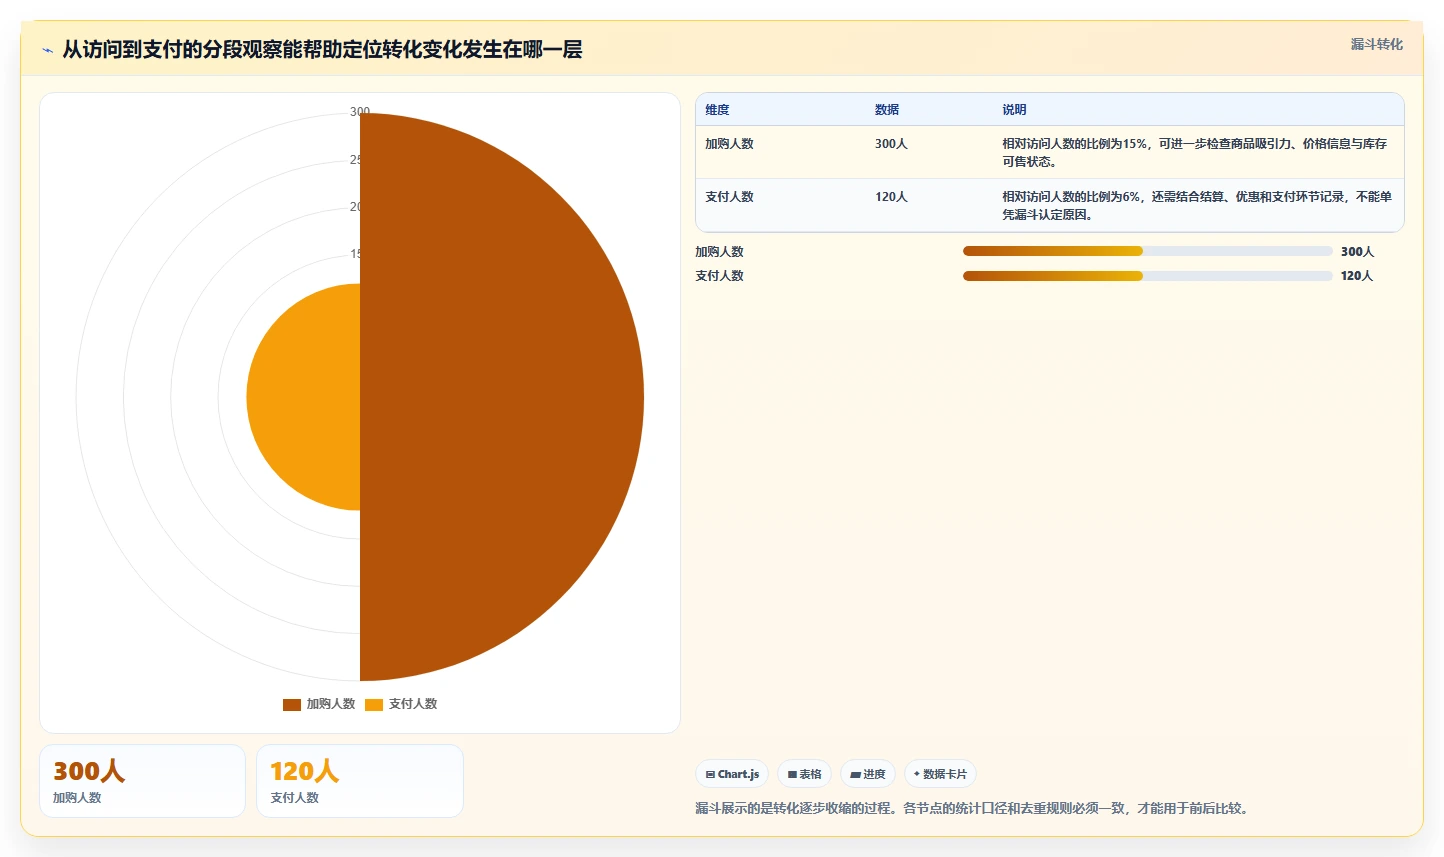Click the 数据 column header
This screenshot has width=1444, height=857.
[x=887, y=110]
